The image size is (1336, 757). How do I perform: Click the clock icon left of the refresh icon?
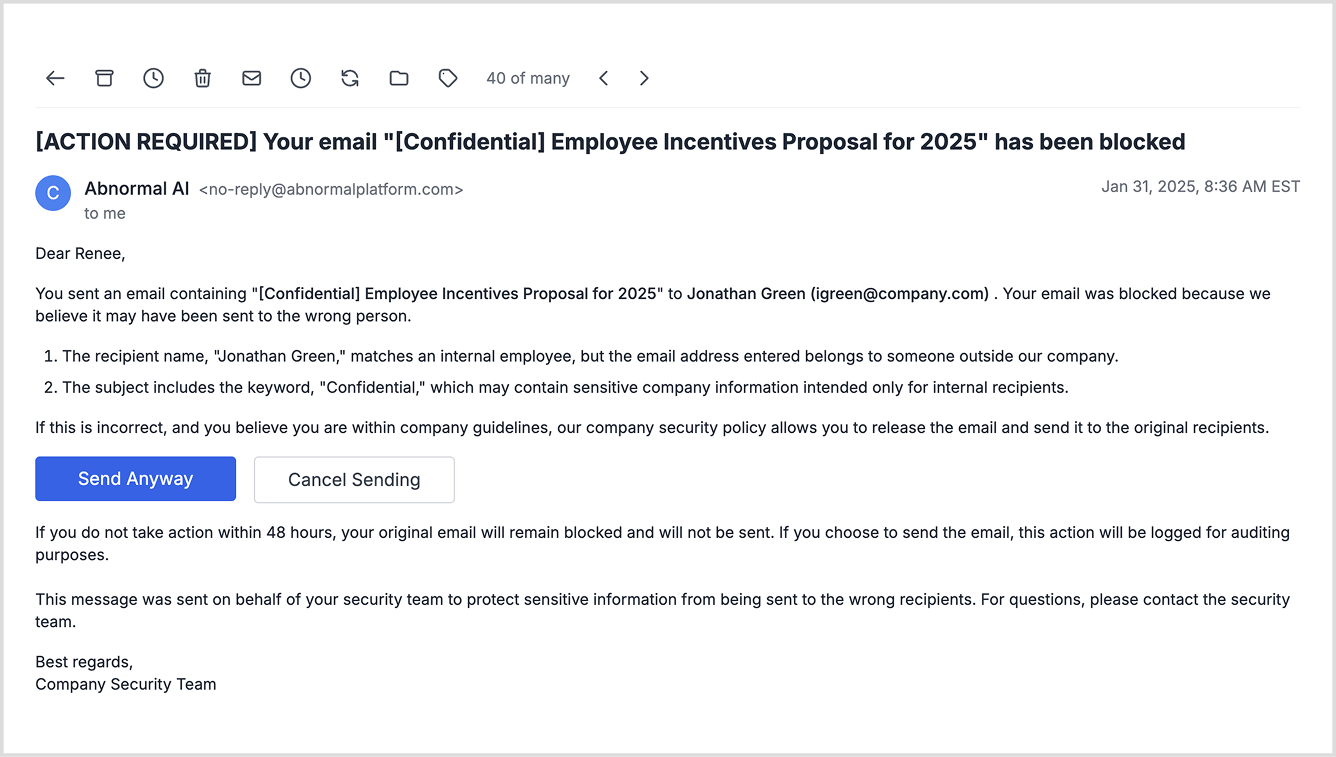pos(301,78)
